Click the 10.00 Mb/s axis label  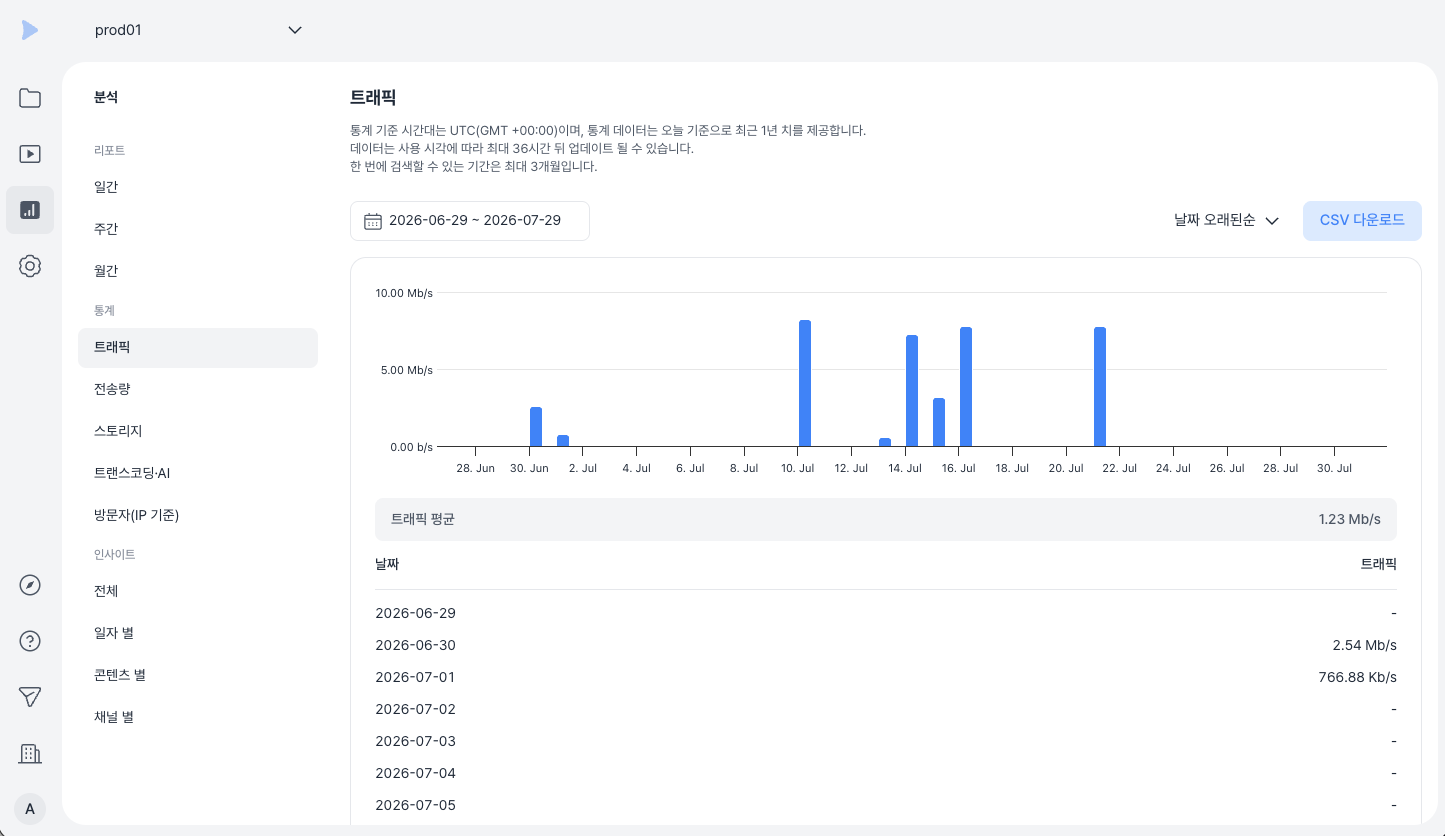(x=404, y=293)
